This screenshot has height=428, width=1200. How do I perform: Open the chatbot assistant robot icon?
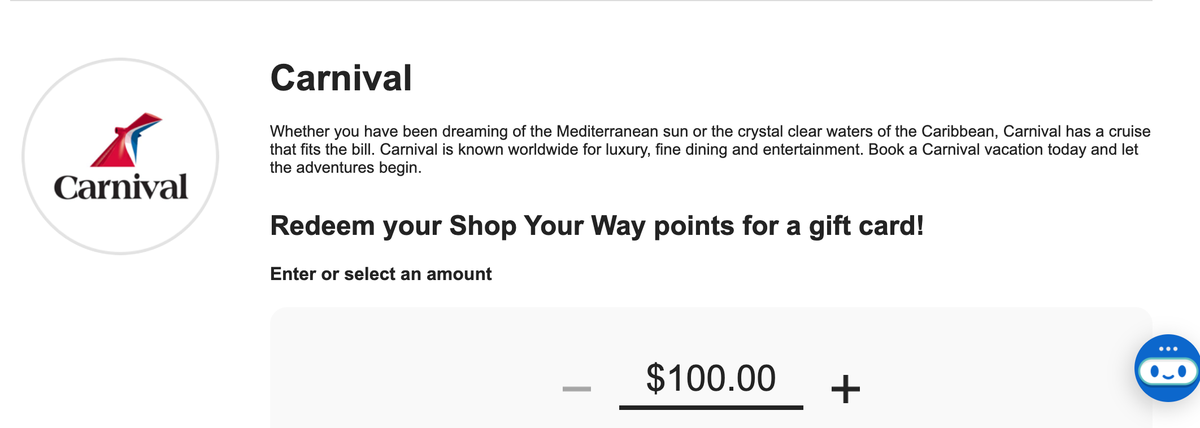(1167, 369)
